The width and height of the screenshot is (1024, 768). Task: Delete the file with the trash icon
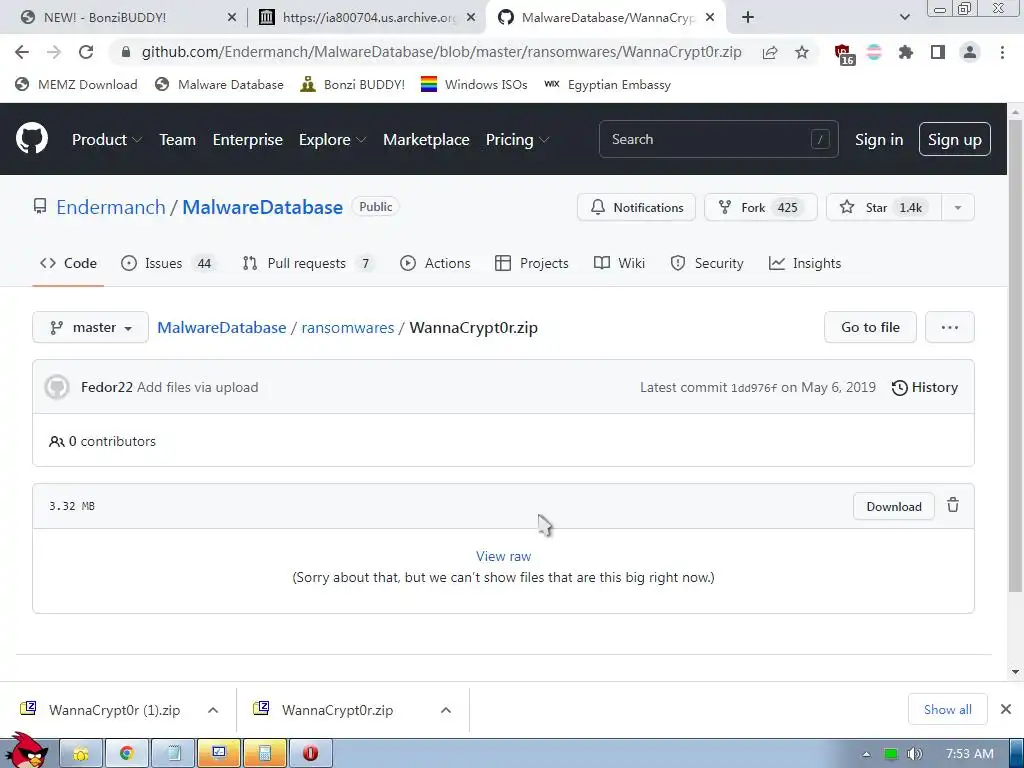953,505
